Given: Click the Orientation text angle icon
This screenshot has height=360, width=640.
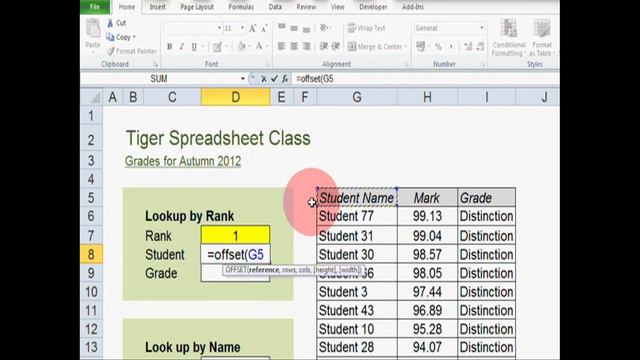Looking at the screenshot, I should [x=324, y=28].
